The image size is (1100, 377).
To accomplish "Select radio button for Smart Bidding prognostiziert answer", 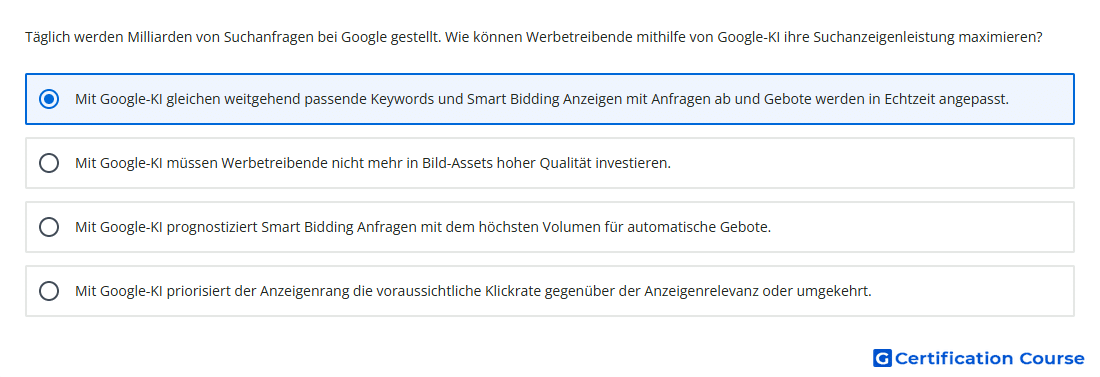I will 49,227.
